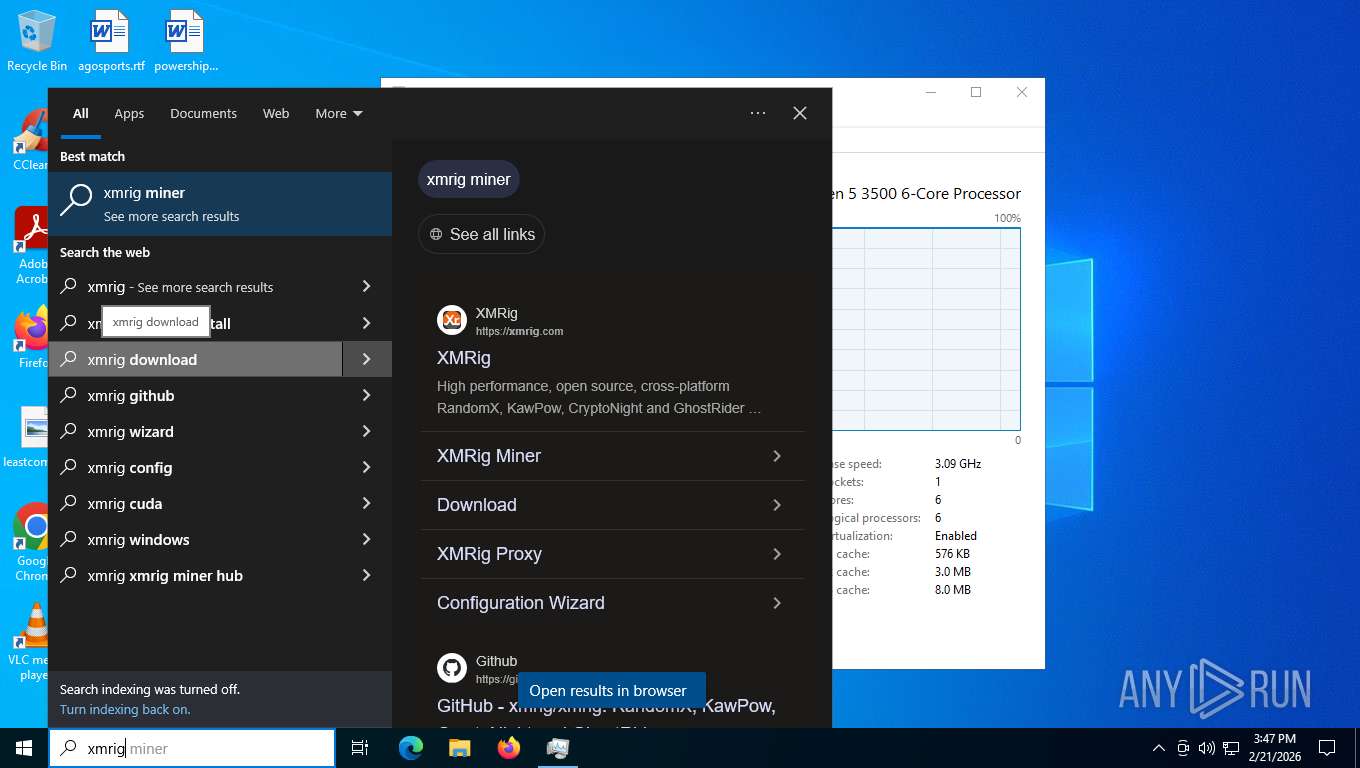Click Open results in browser button
The height and width of the screenshot is (768, 1360).
611,691
